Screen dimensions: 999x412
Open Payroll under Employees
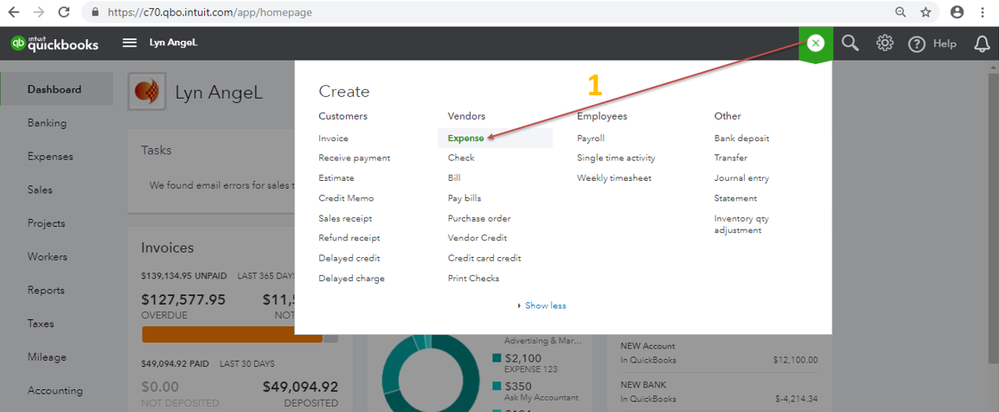point(591,138)
